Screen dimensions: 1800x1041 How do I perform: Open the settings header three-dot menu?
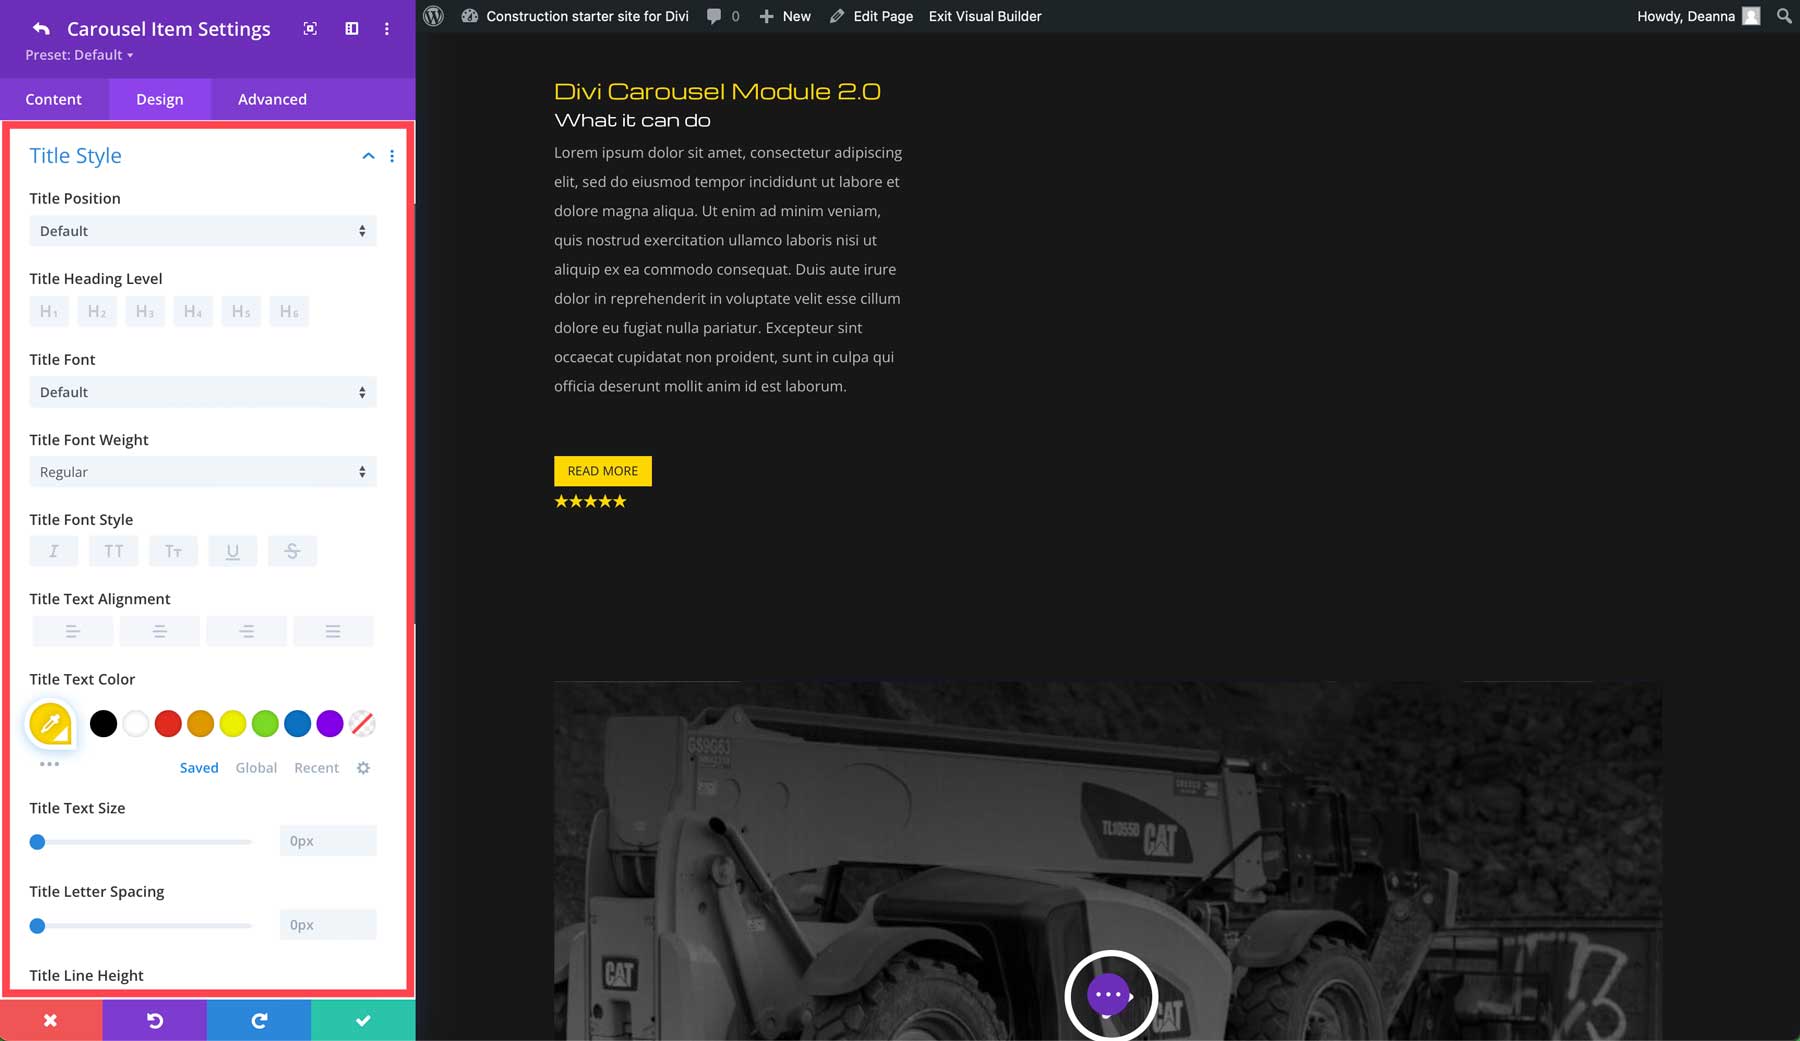pos(387,29)
